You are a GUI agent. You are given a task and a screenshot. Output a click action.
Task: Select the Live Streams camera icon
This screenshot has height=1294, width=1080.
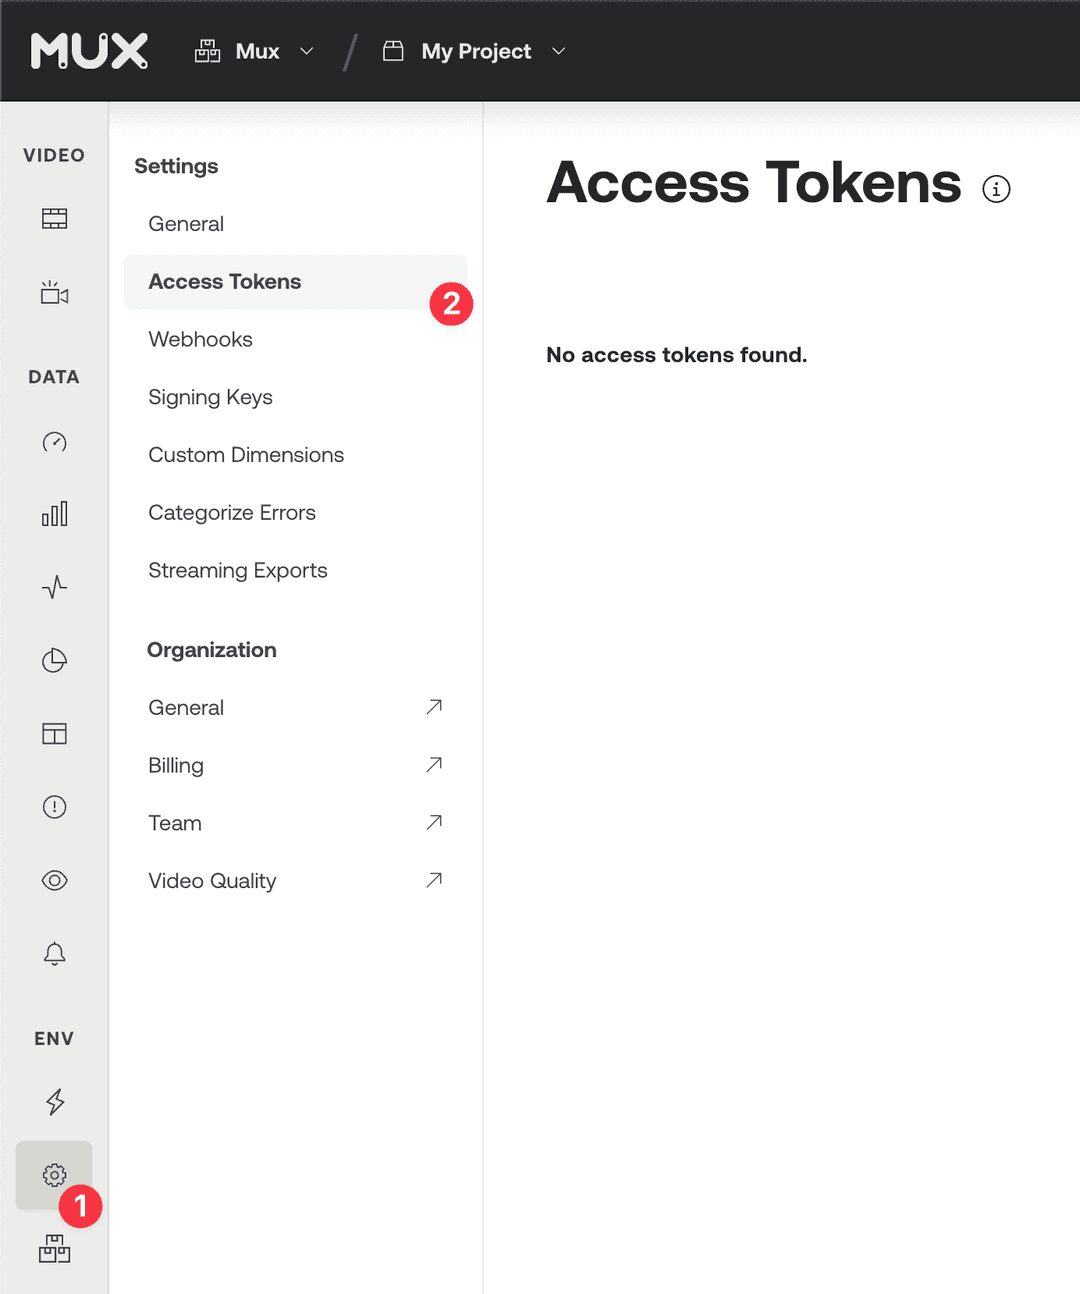(54, 292)
